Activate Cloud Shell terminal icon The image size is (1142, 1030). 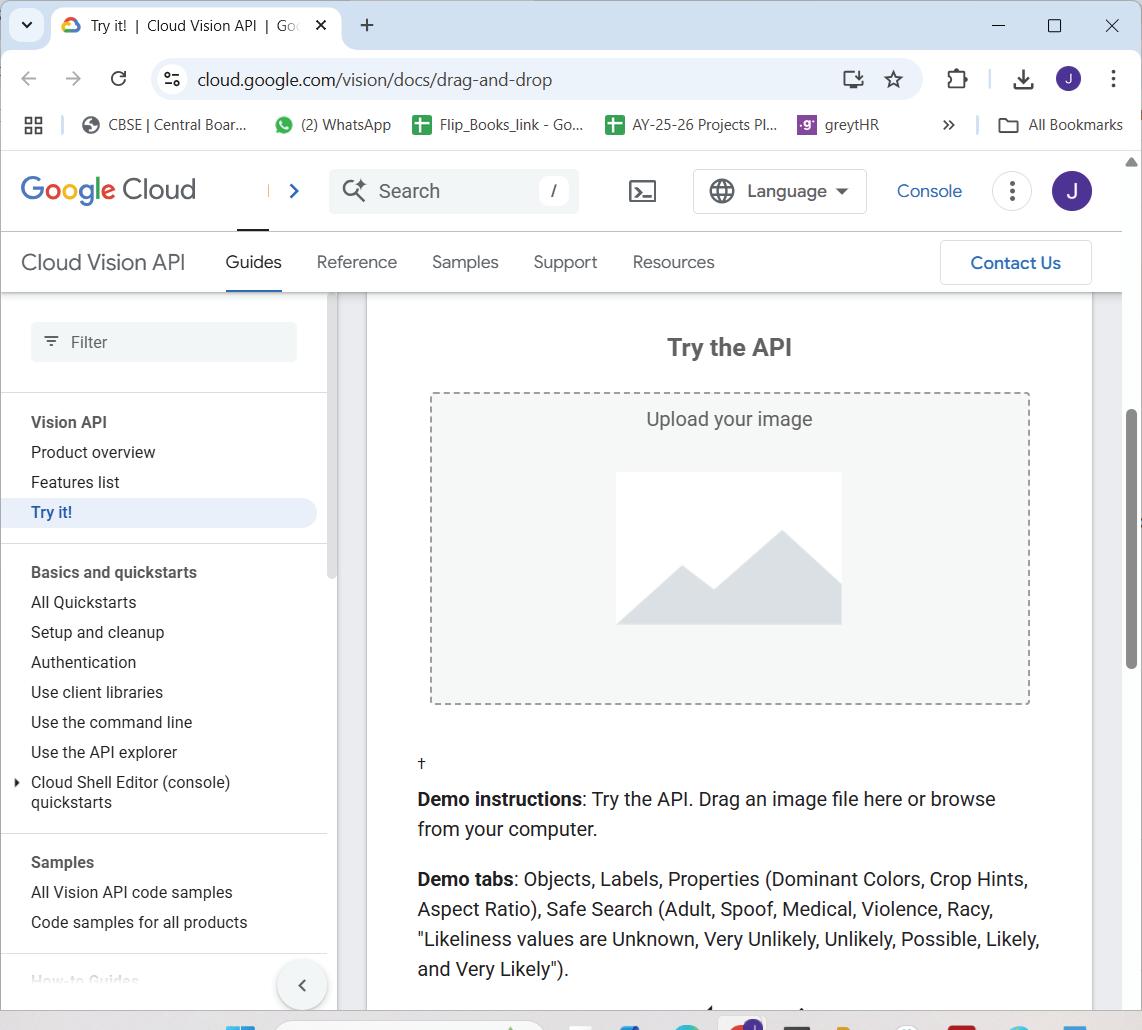click(642, 191)
